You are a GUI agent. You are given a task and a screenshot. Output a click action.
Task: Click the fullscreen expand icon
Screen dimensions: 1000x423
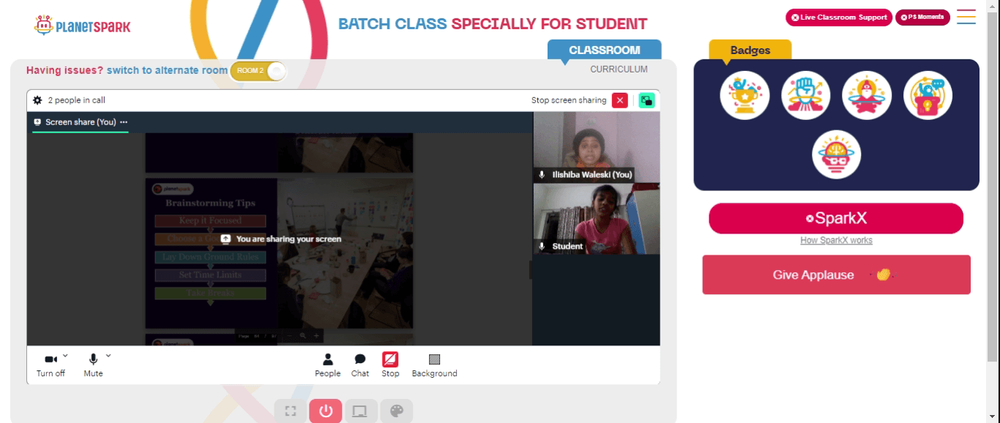click(x=290, y=412)
